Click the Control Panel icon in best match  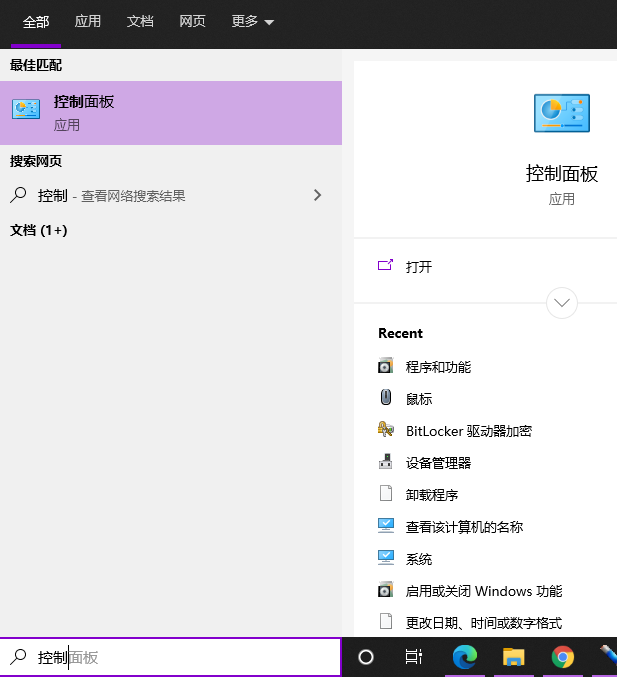tap(26, 109)
